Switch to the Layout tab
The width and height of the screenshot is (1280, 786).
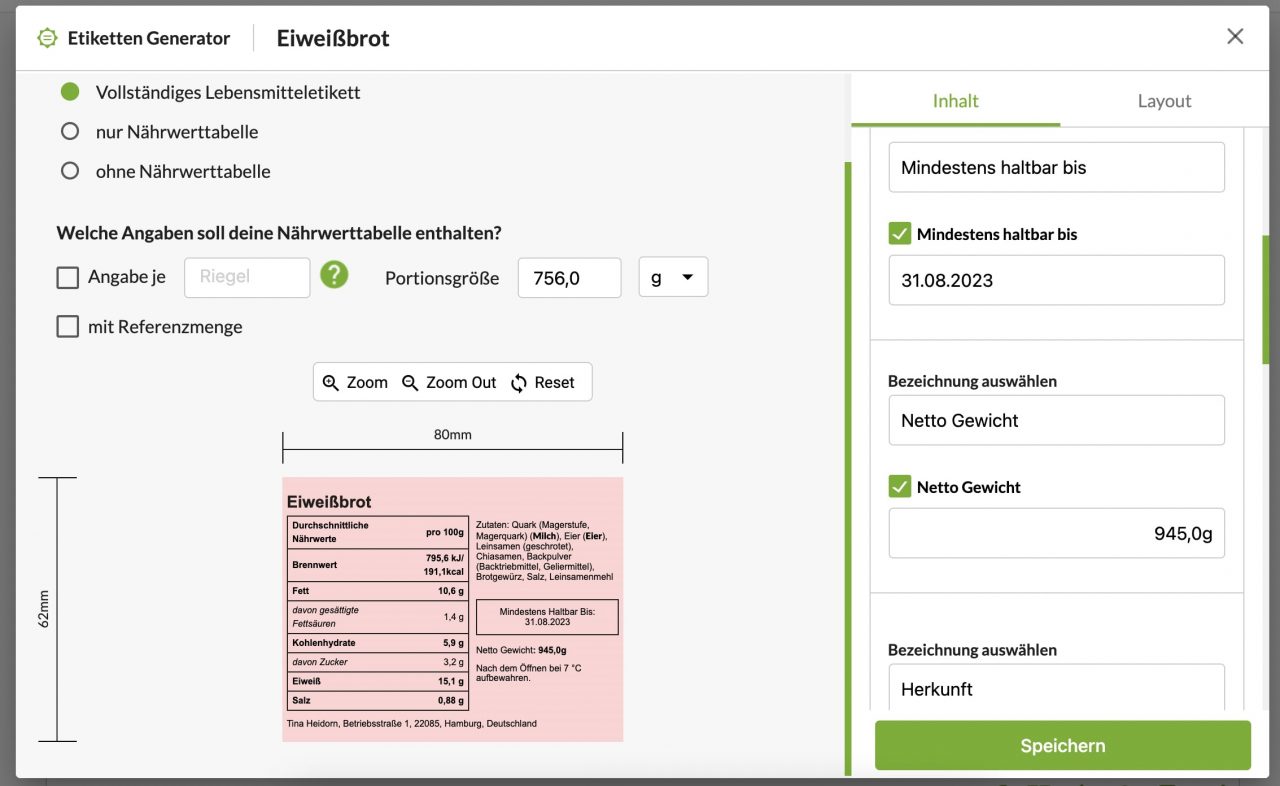pos(1164,101)
